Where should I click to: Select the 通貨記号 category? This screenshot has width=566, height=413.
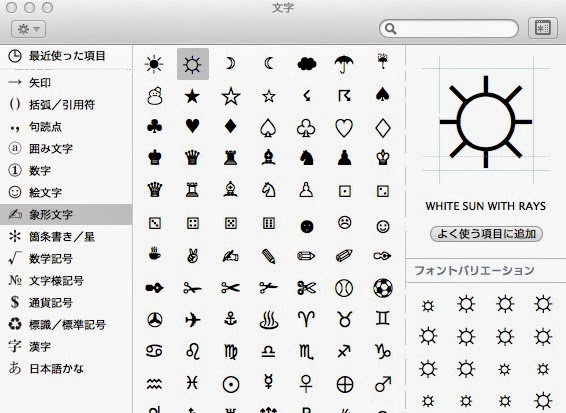pos(66,303)
